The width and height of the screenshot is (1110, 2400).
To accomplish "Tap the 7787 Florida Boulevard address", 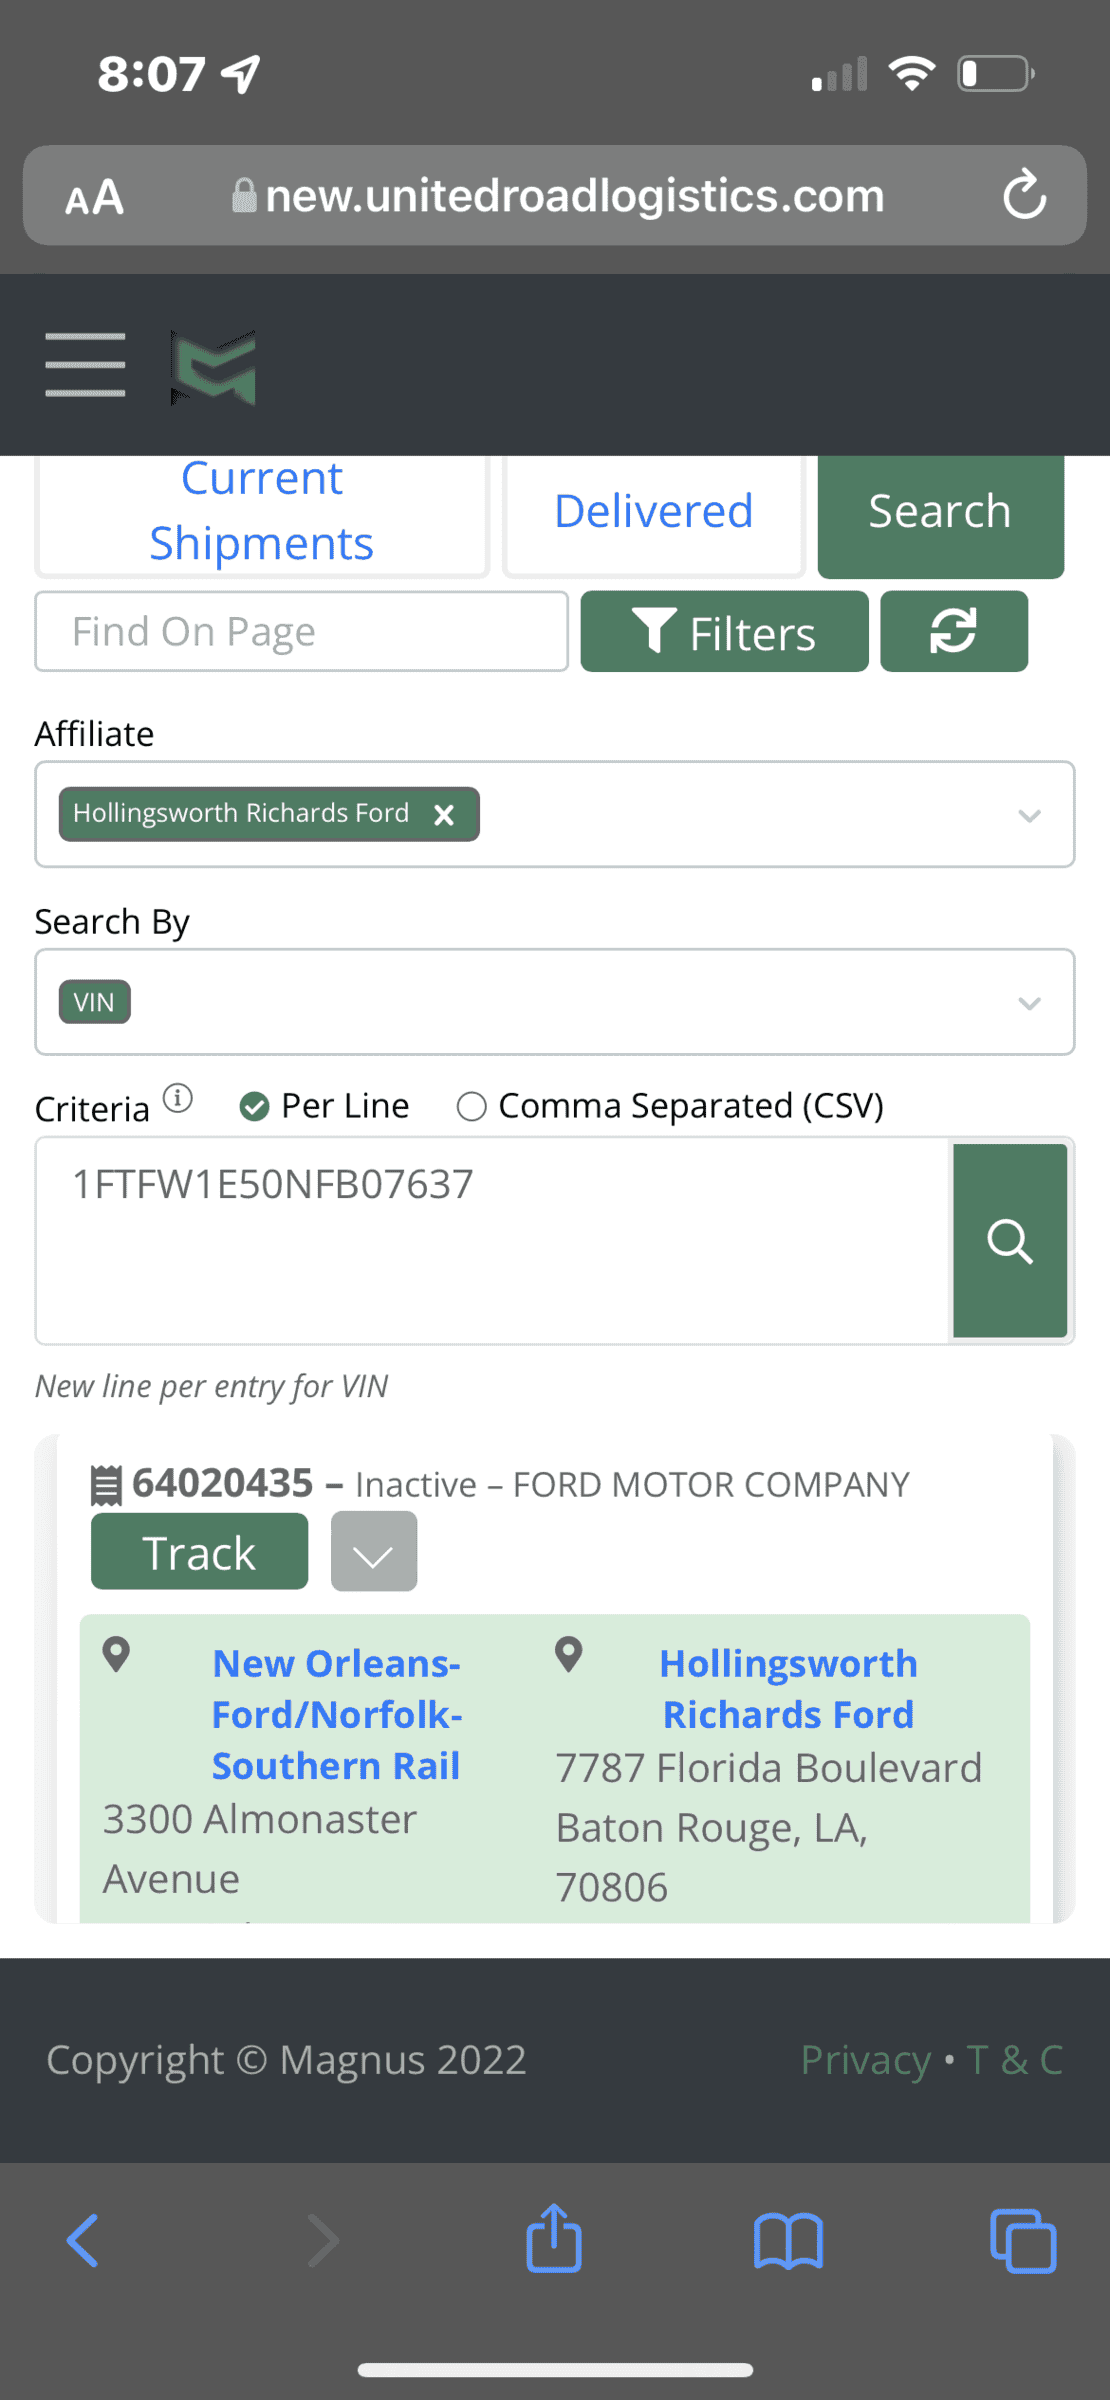I will coord(769,1768).
